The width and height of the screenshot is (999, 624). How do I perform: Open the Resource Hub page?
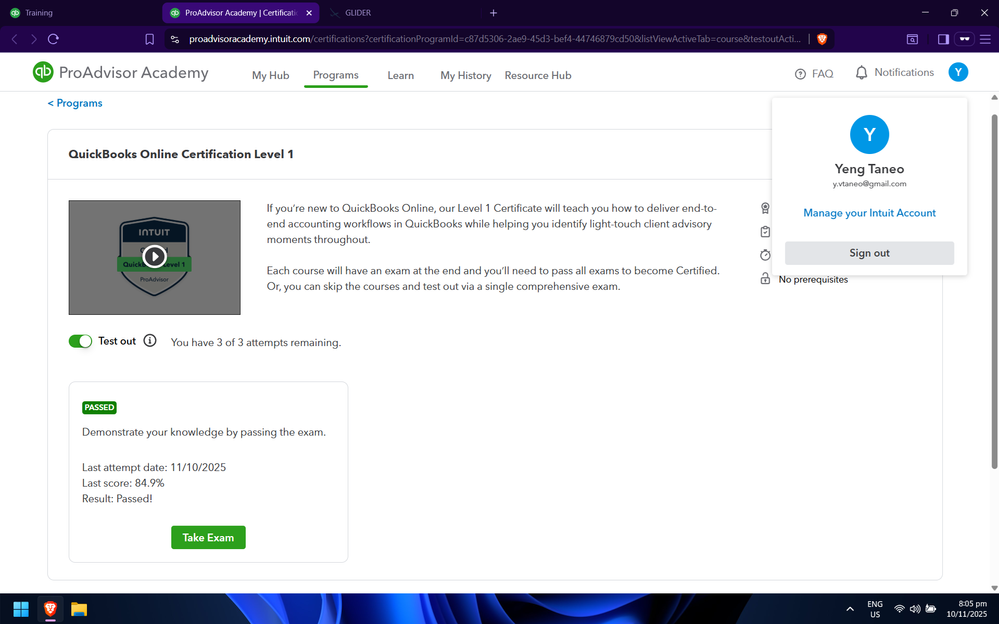click(x=538, y=75)
